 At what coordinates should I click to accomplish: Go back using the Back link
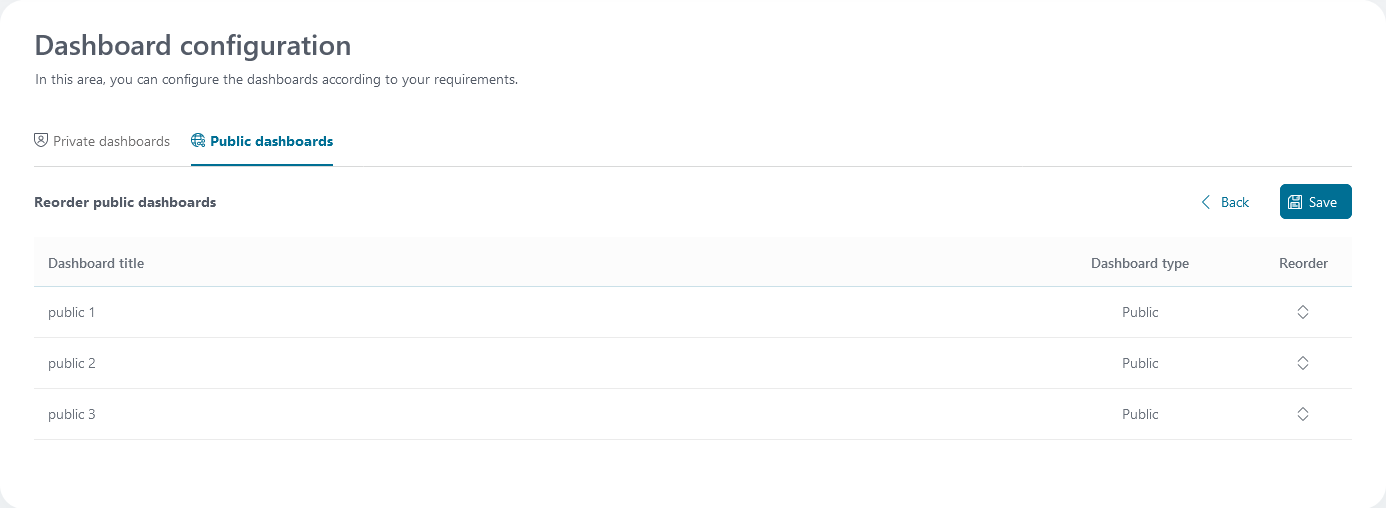(x=1225, y=202)
